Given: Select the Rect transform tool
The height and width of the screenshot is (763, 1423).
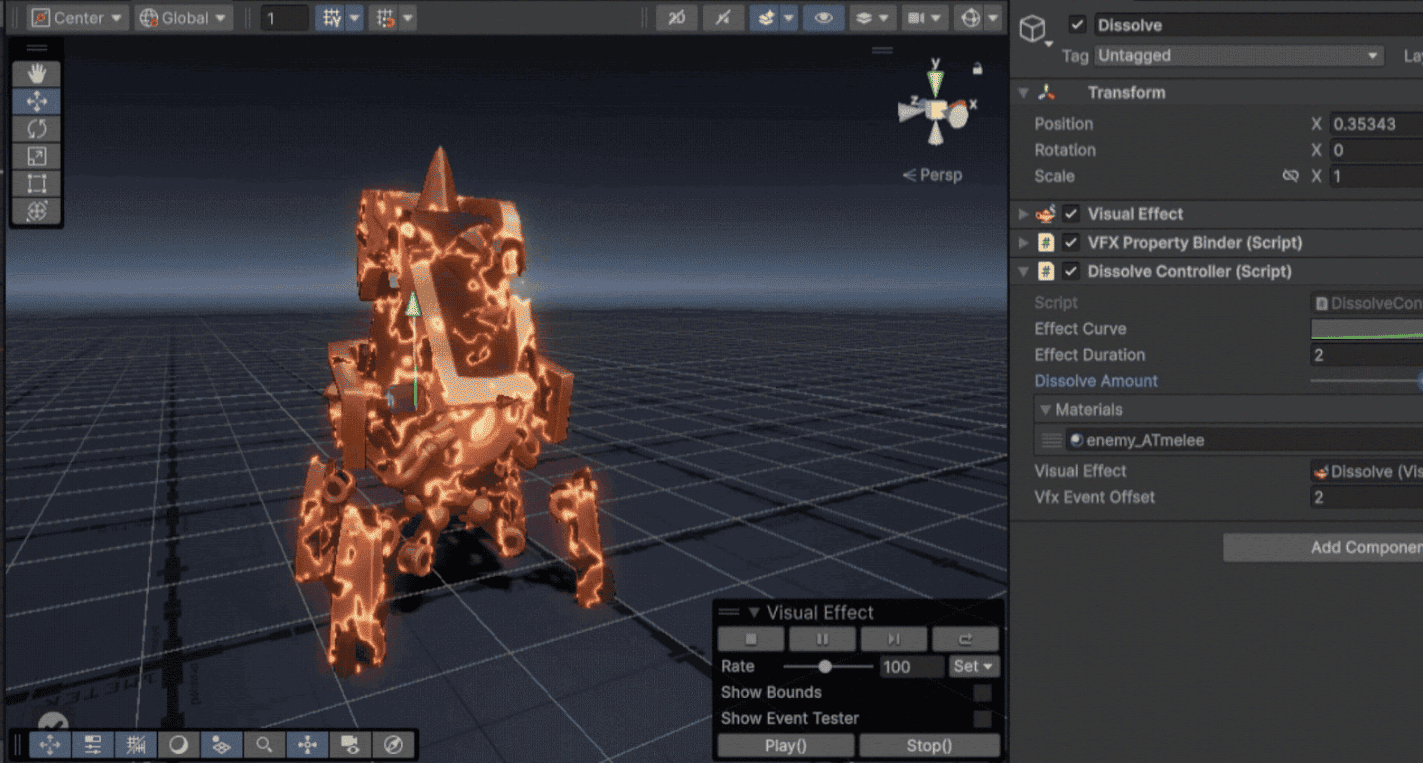Looking at the screenshot, I should (x=37, y=184).
